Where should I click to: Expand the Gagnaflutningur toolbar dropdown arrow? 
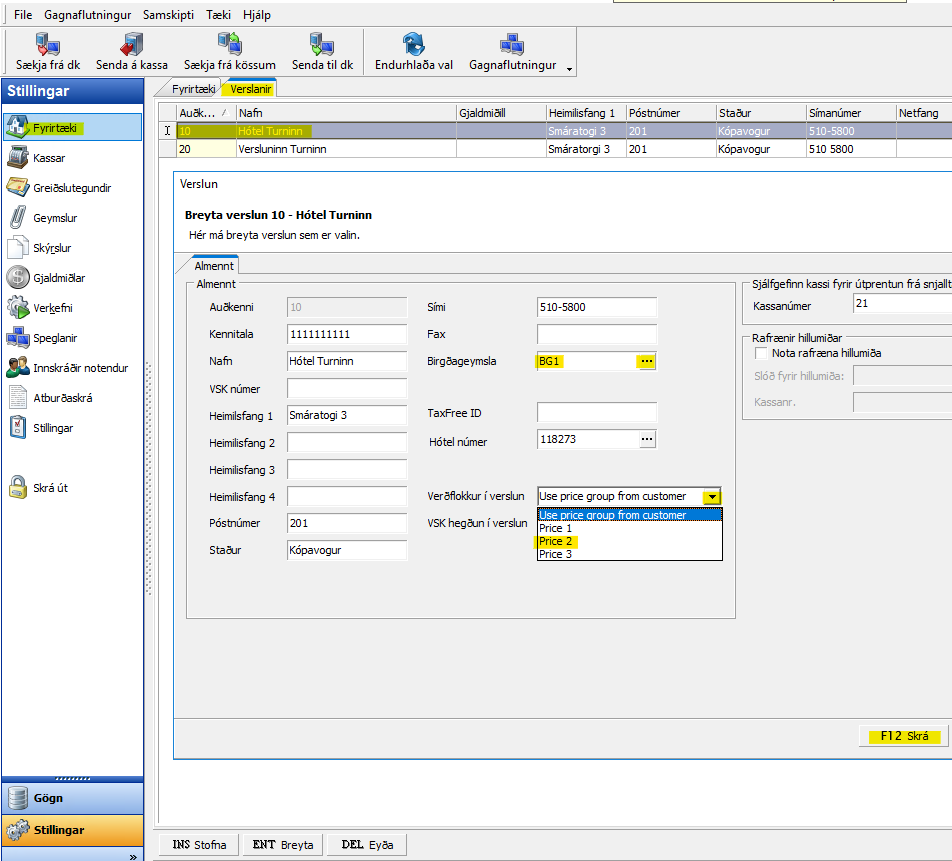point(569,69)
